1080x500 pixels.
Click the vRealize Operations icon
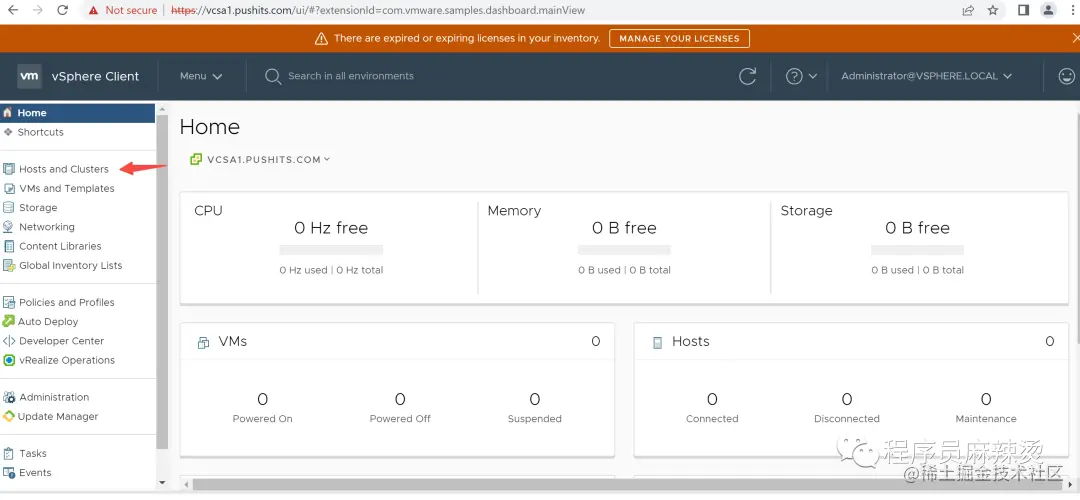tap(8, 360)
